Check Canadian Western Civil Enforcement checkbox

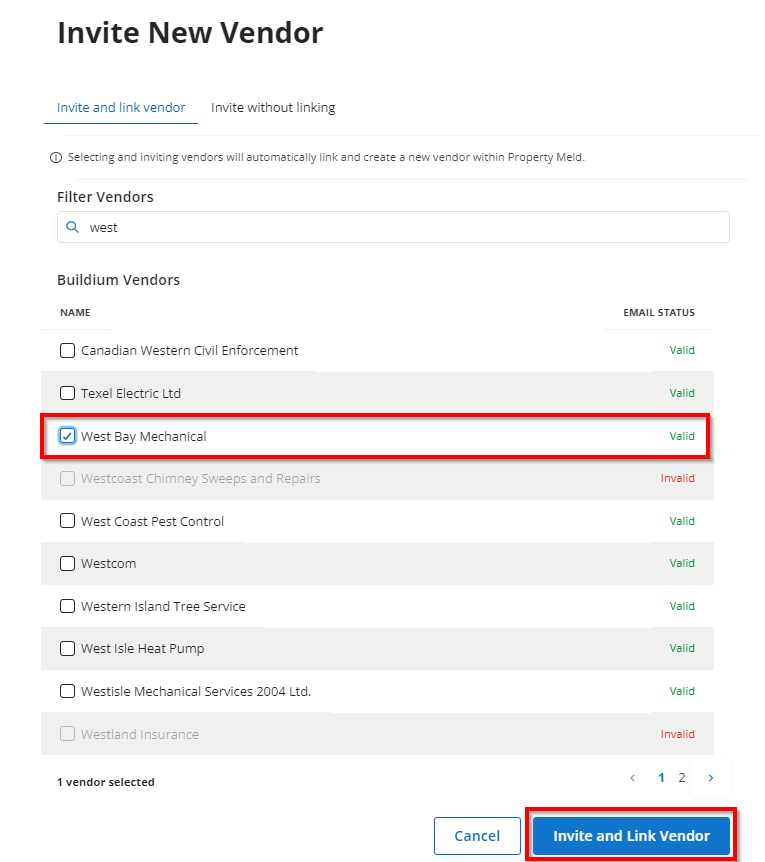coord(67,350)
